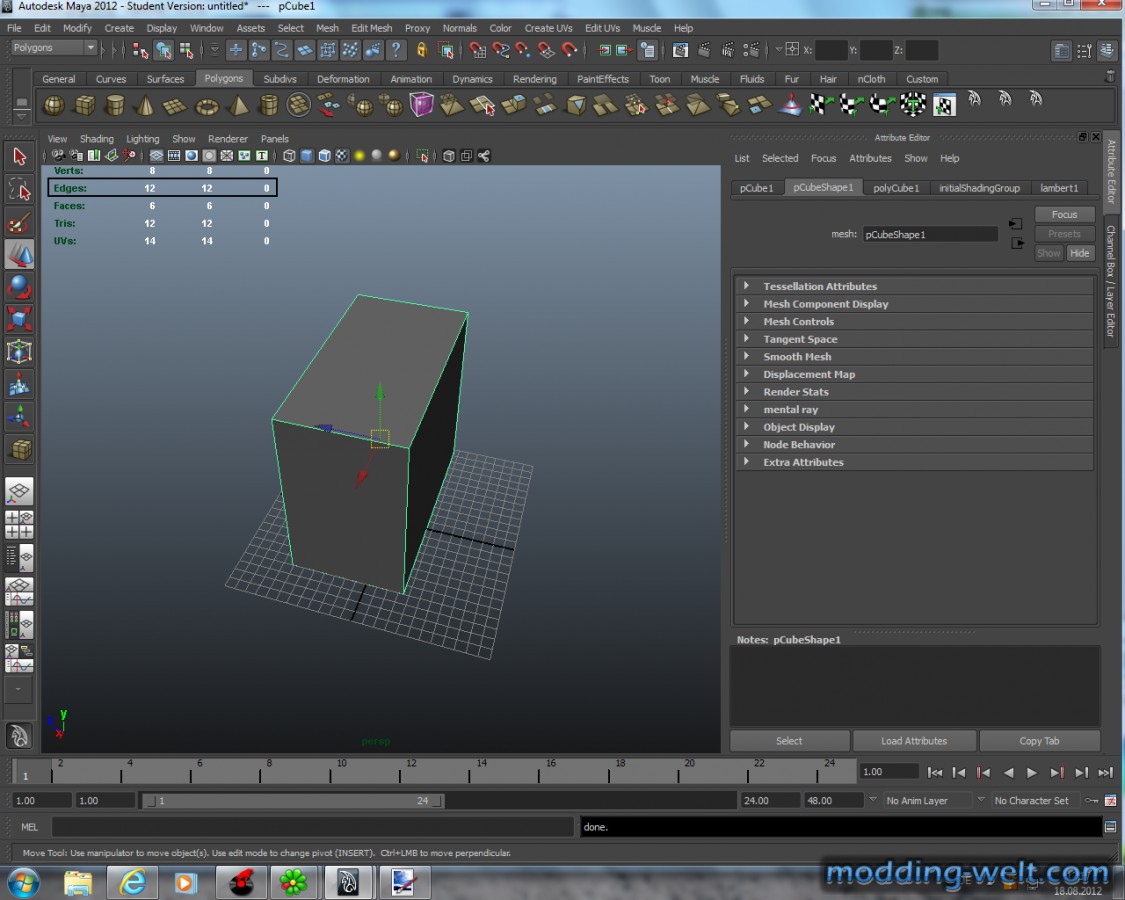Toggle viewport X-ray display
Viewport: 1125px width, 900px height.
(449, 156)
